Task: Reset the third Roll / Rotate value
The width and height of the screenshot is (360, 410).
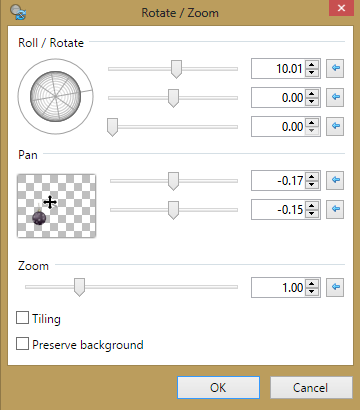Action: (x=335, y=126)
